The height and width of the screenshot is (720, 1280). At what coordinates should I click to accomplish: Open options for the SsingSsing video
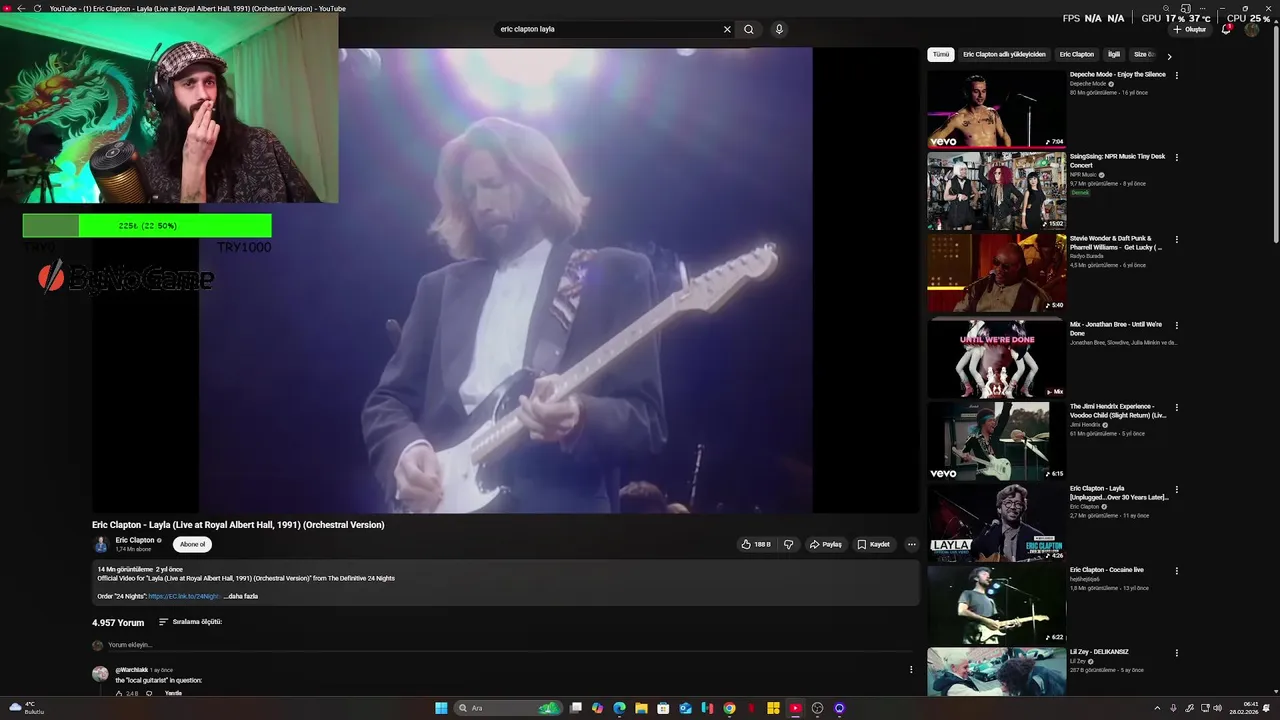[x=1176, y=157]
